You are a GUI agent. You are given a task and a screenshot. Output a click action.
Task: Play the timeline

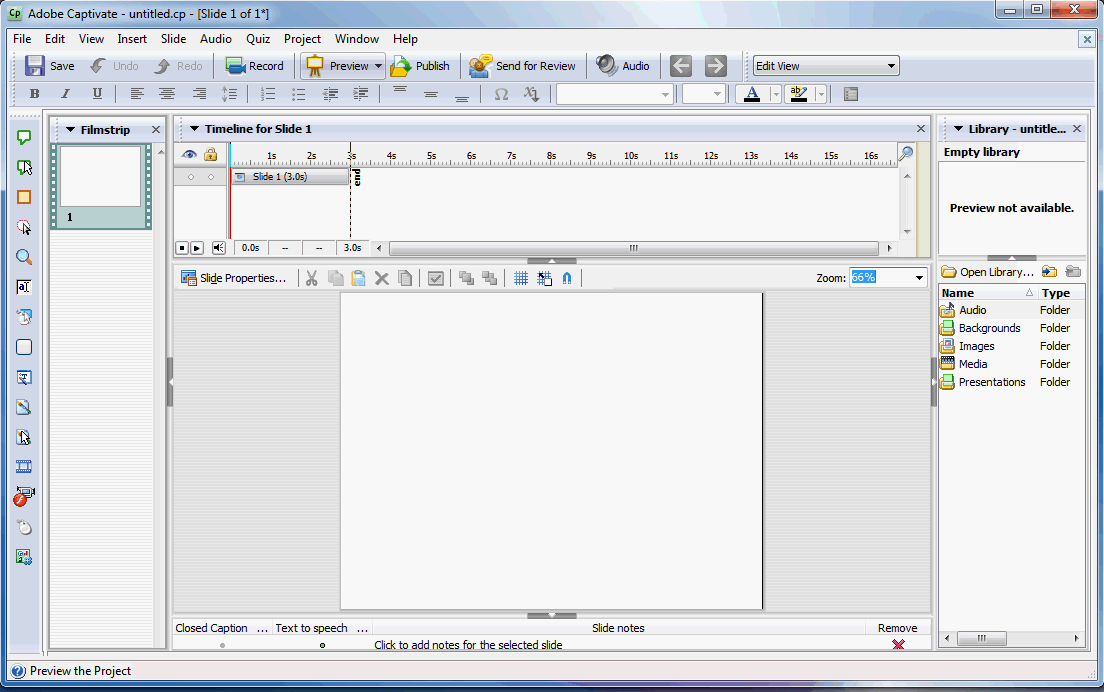197,248
